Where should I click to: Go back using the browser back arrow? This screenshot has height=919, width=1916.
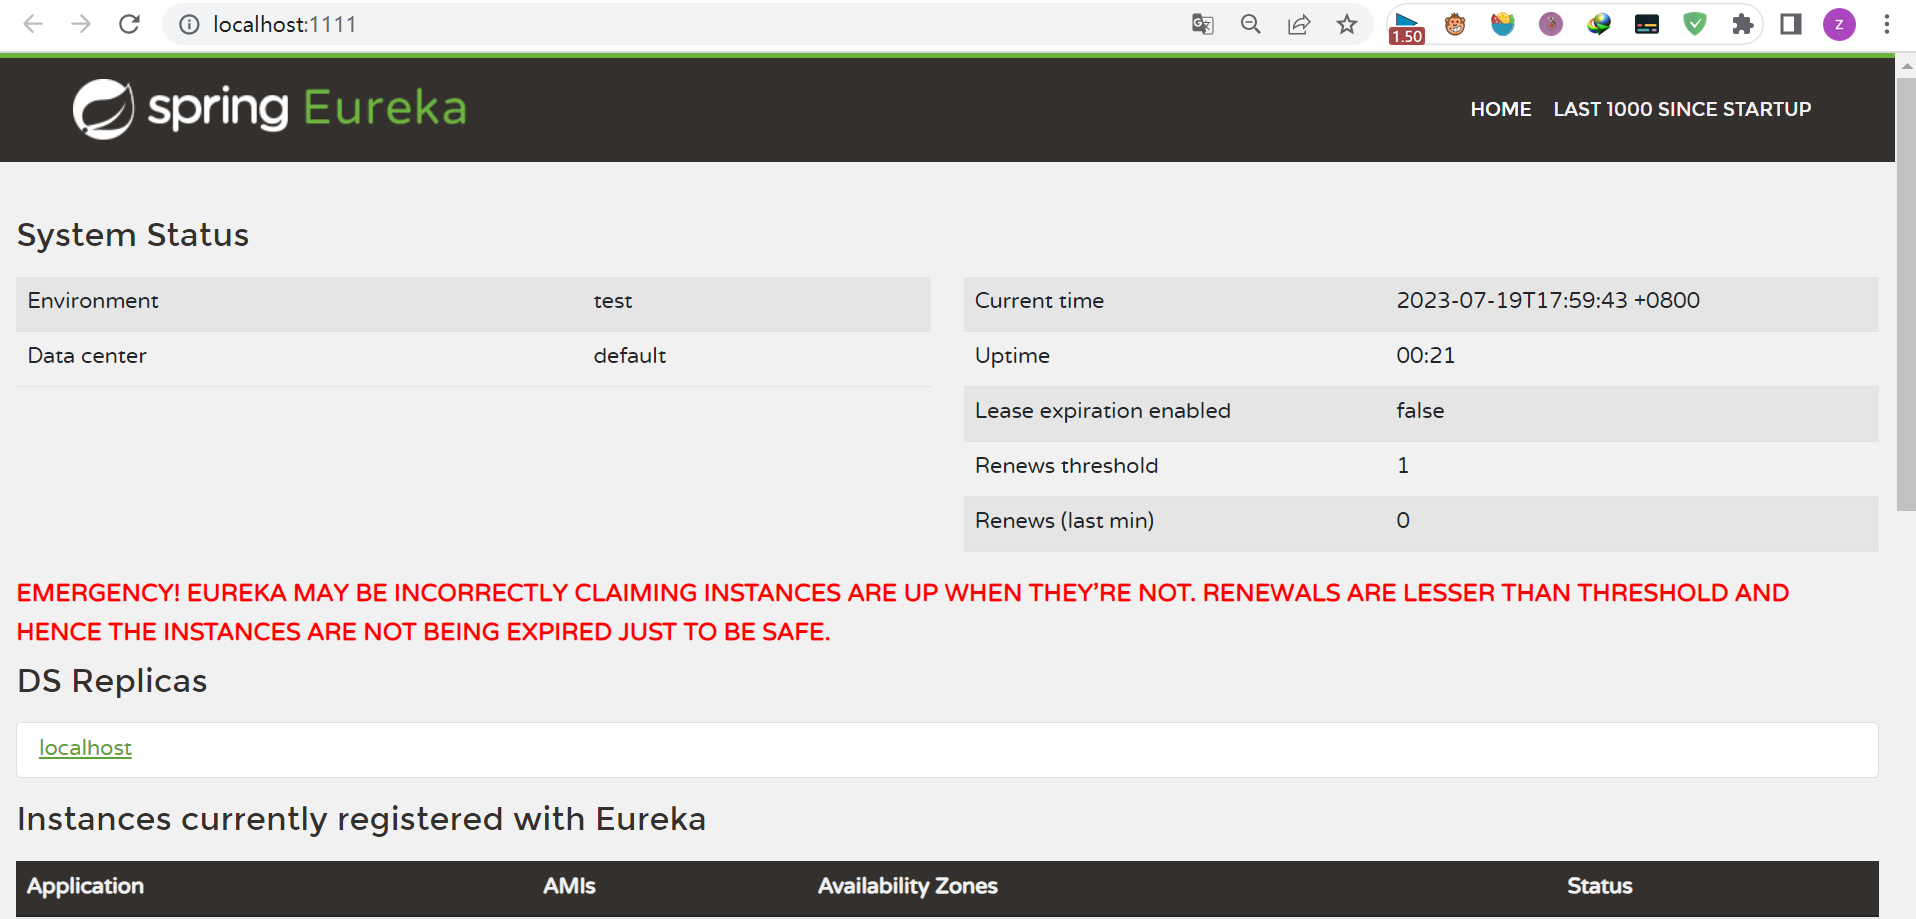coord(33,24)
